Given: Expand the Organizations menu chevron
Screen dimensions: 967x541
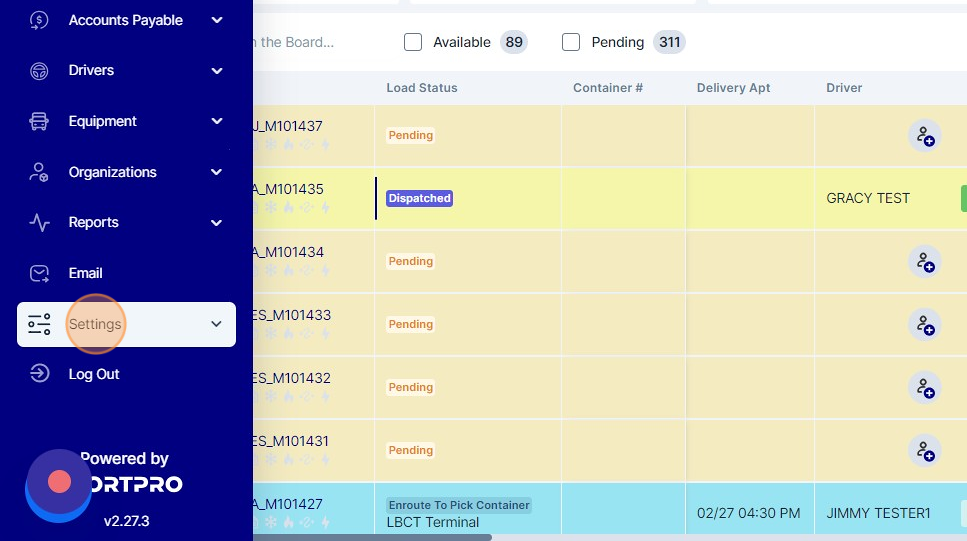Looking at the screenshot, I should 216,172.
